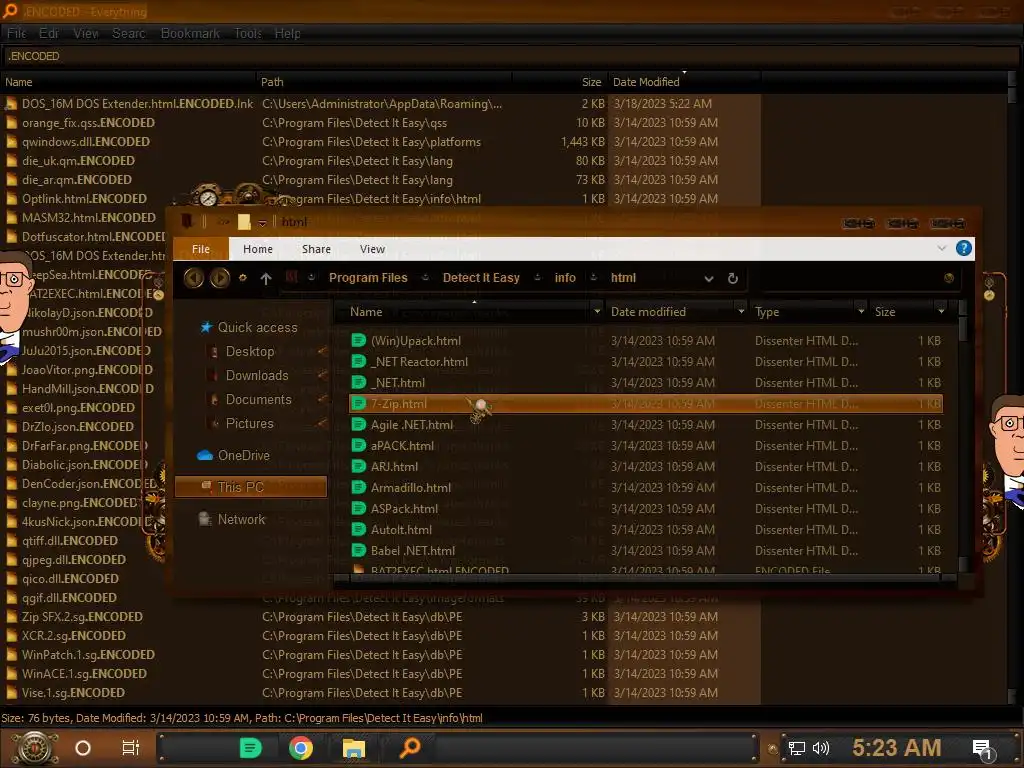Screen dimensions: 1024x768
Task: Select Pictures in navigation pane
Action: pos(249,424)
